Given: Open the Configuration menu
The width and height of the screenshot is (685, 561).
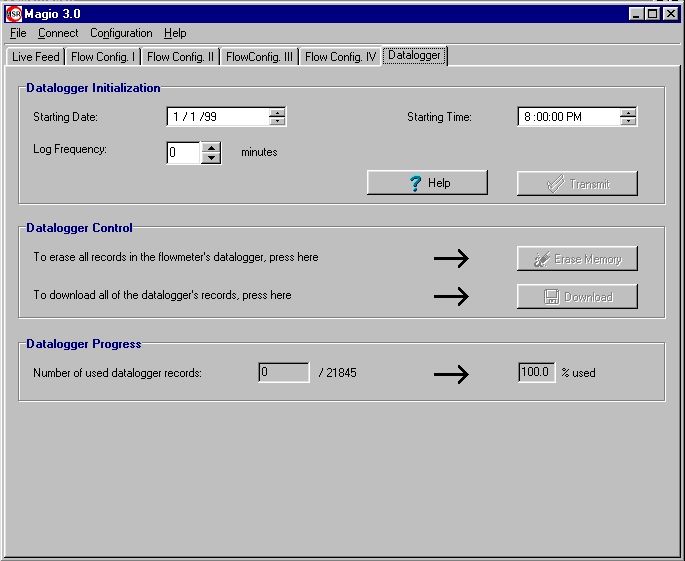Looking at the screenshot, I should pos(121,33).
